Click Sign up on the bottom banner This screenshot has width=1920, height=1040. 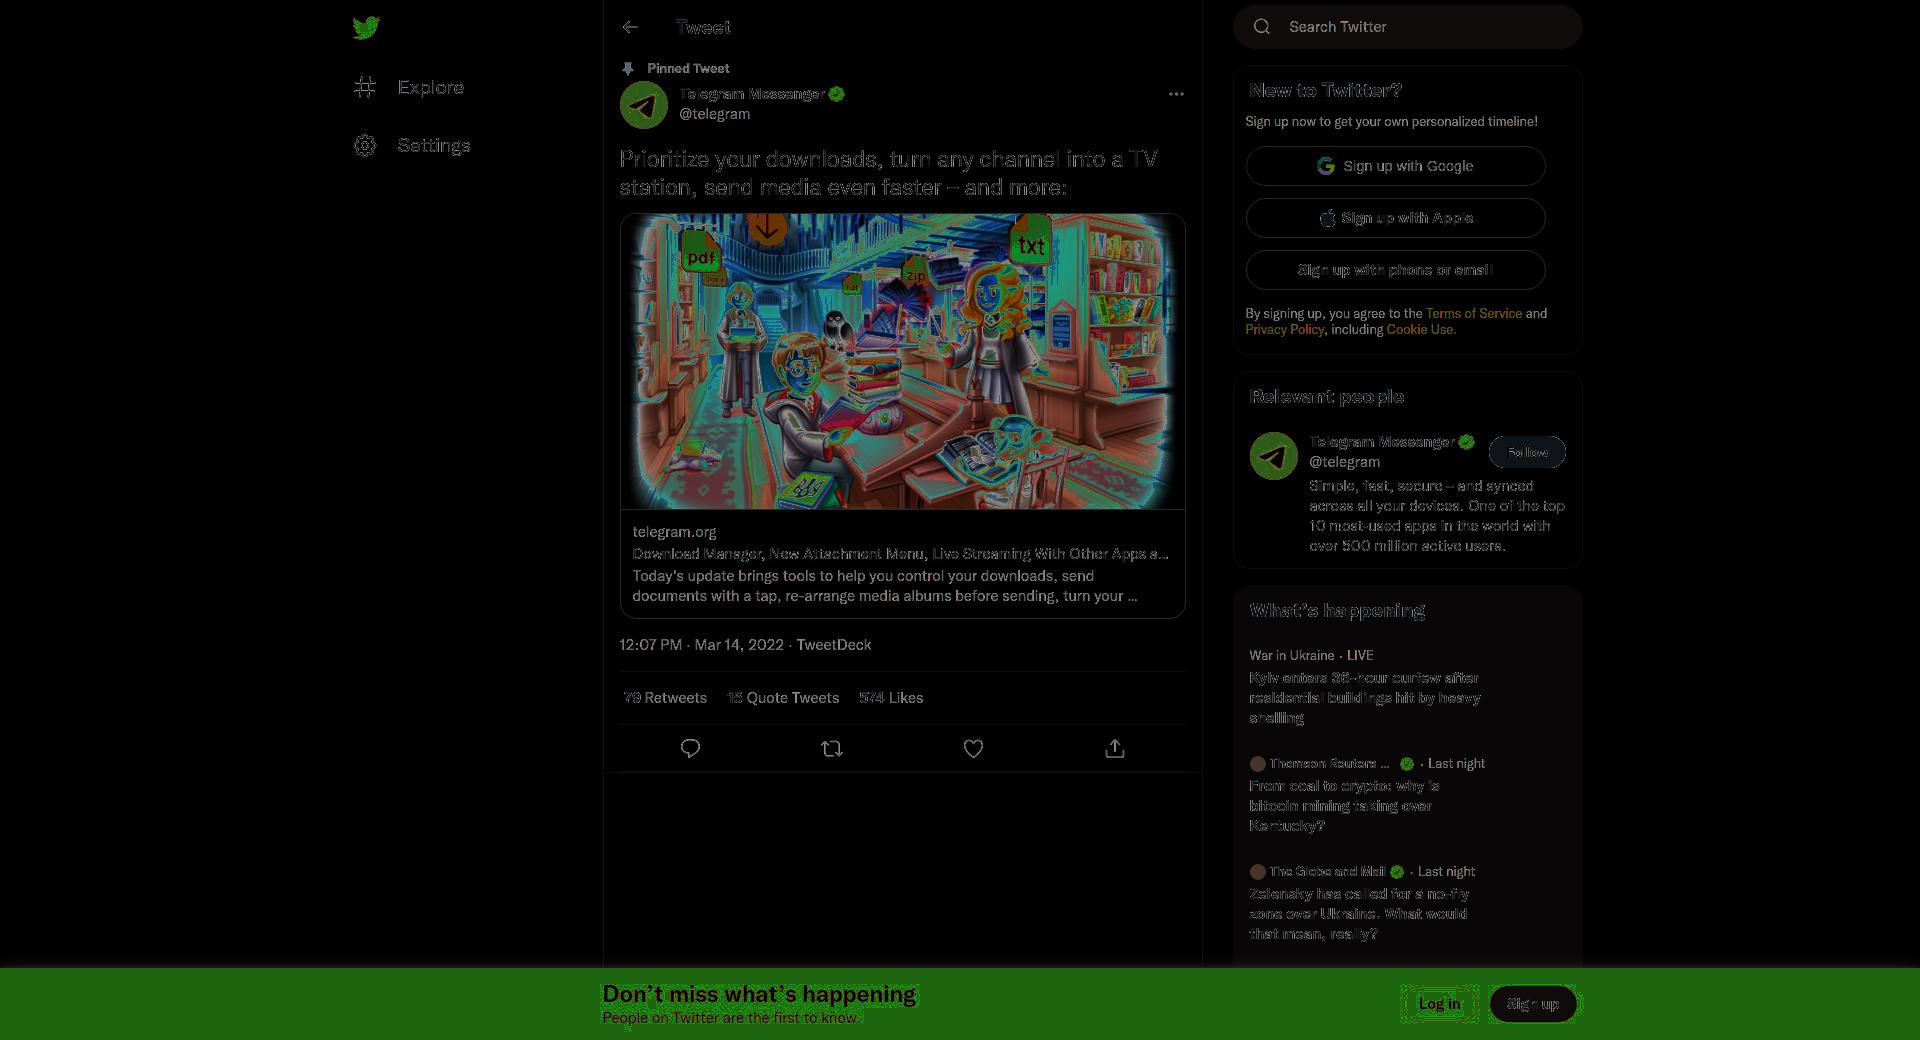coord(1533,1004)
